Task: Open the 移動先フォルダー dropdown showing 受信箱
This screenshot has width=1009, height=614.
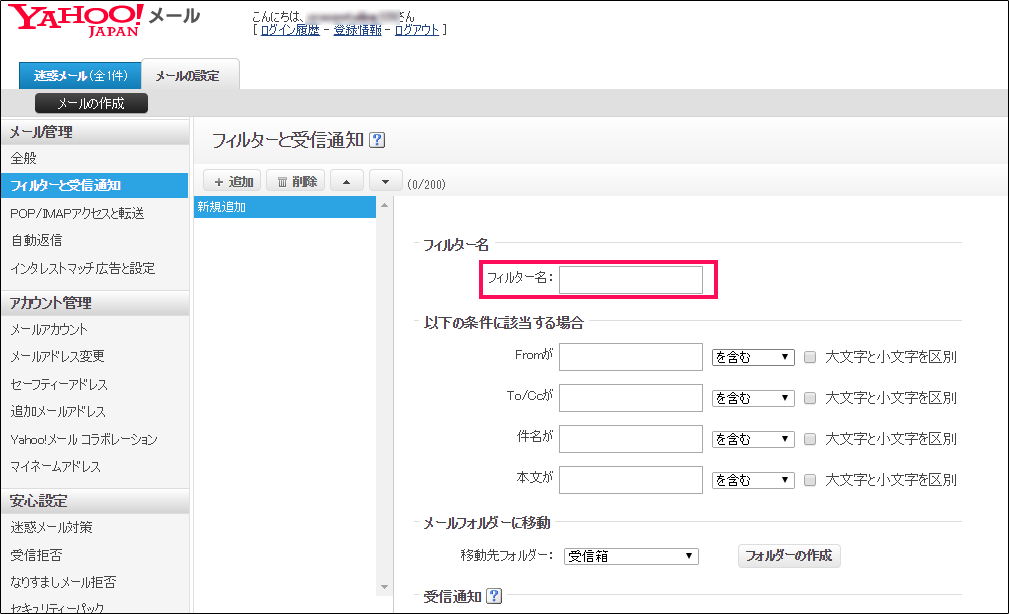Action: coord(630,556)
